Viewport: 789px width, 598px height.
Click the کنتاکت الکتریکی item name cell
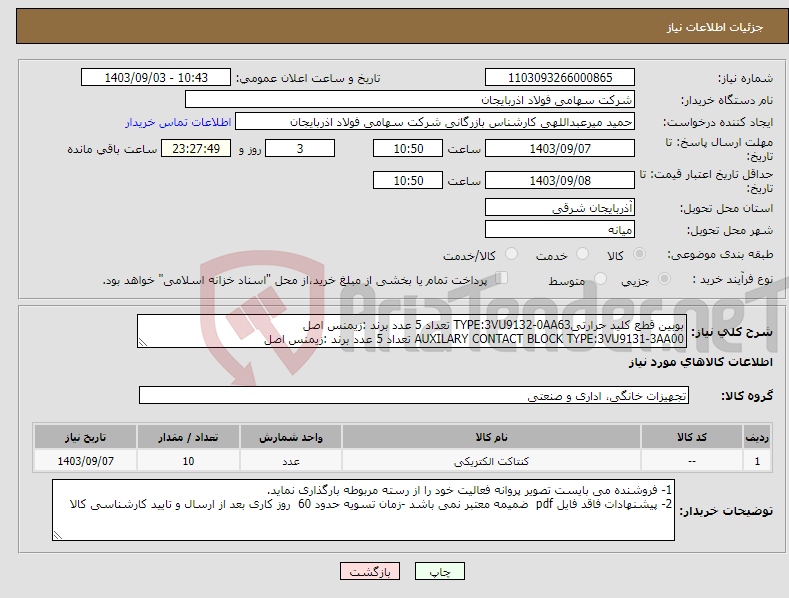491,461
